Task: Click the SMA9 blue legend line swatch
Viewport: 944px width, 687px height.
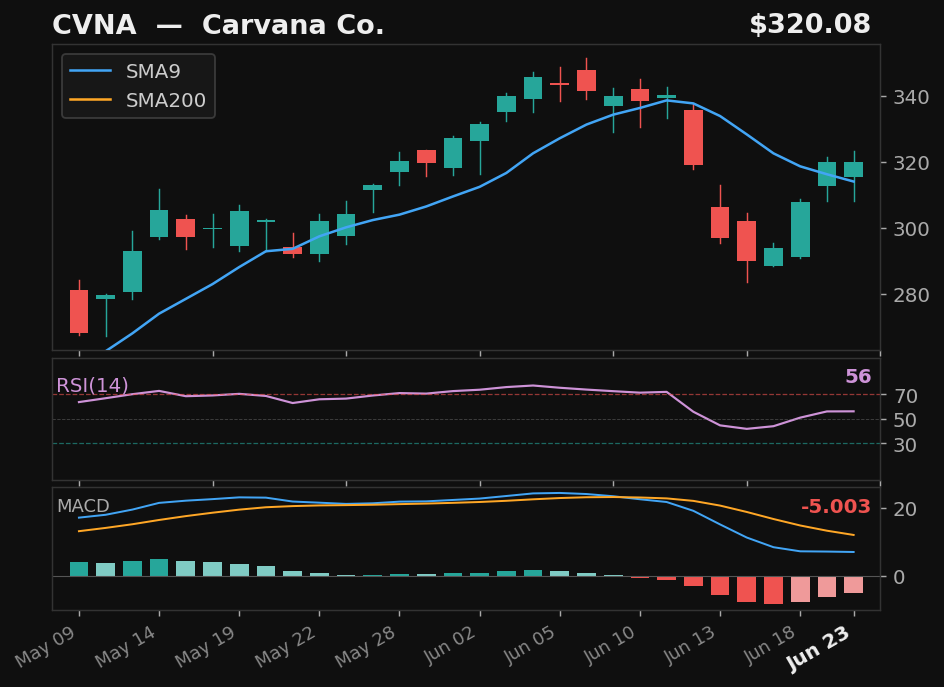Action: click(x=91, y=71)
